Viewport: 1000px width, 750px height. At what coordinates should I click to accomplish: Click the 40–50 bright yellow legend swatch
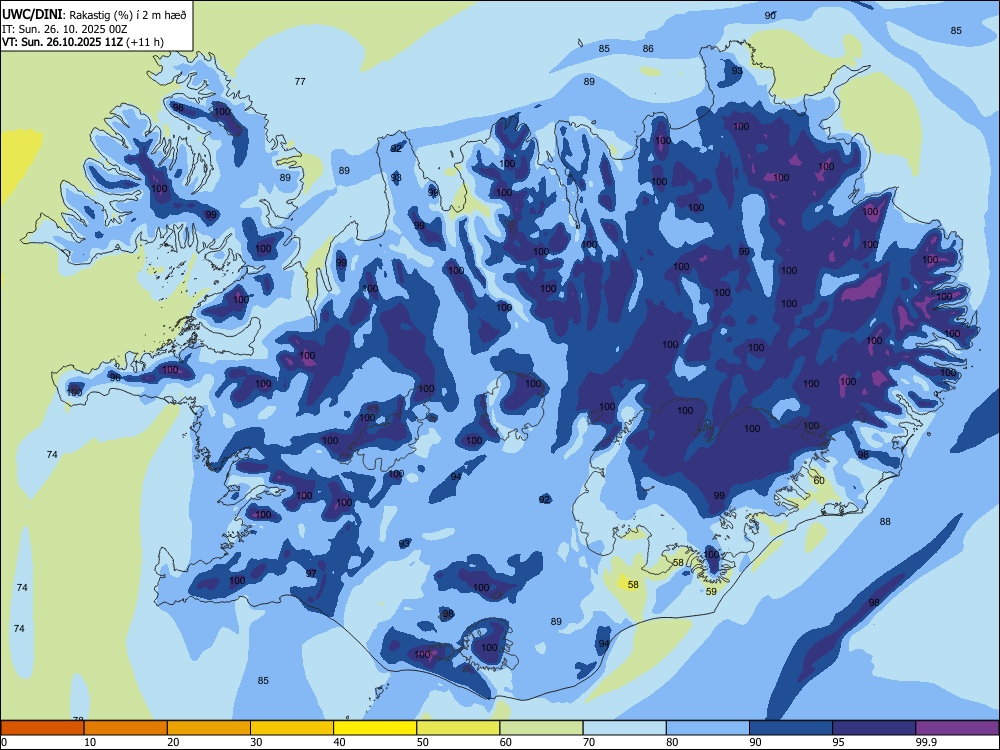pos(375,728)
